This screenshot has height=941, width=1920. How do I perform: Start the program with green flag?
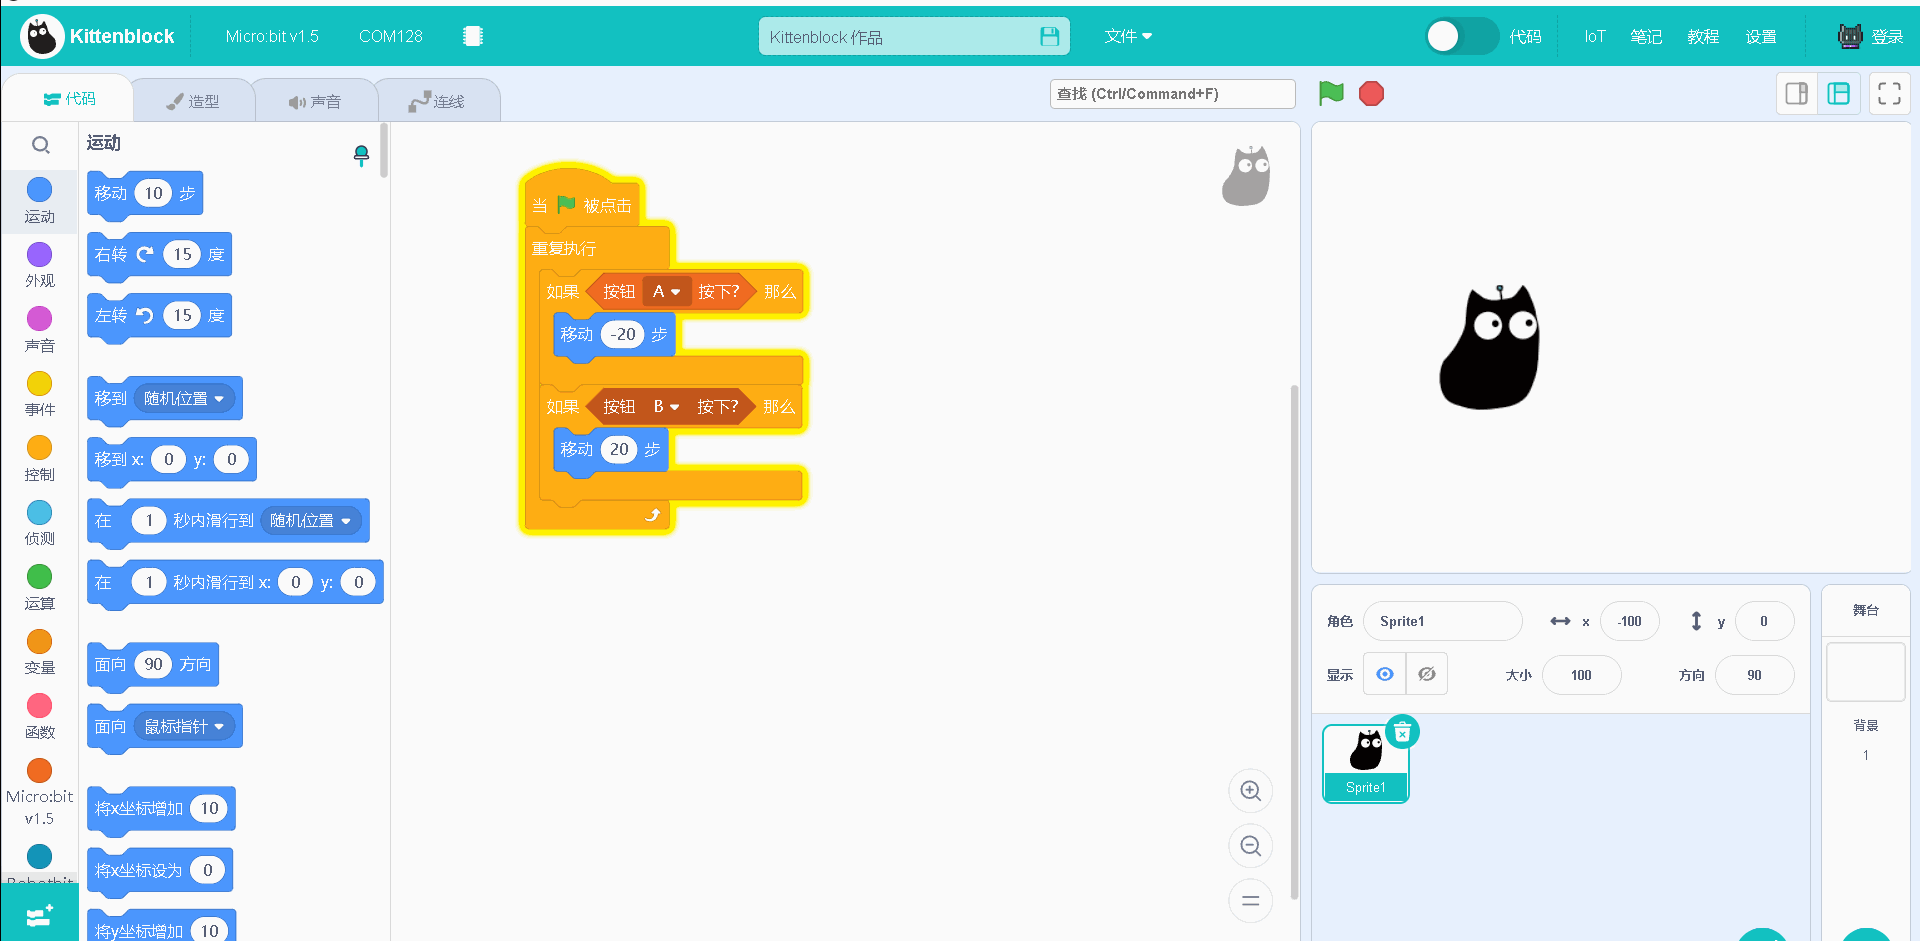[x=1331, y=93]
